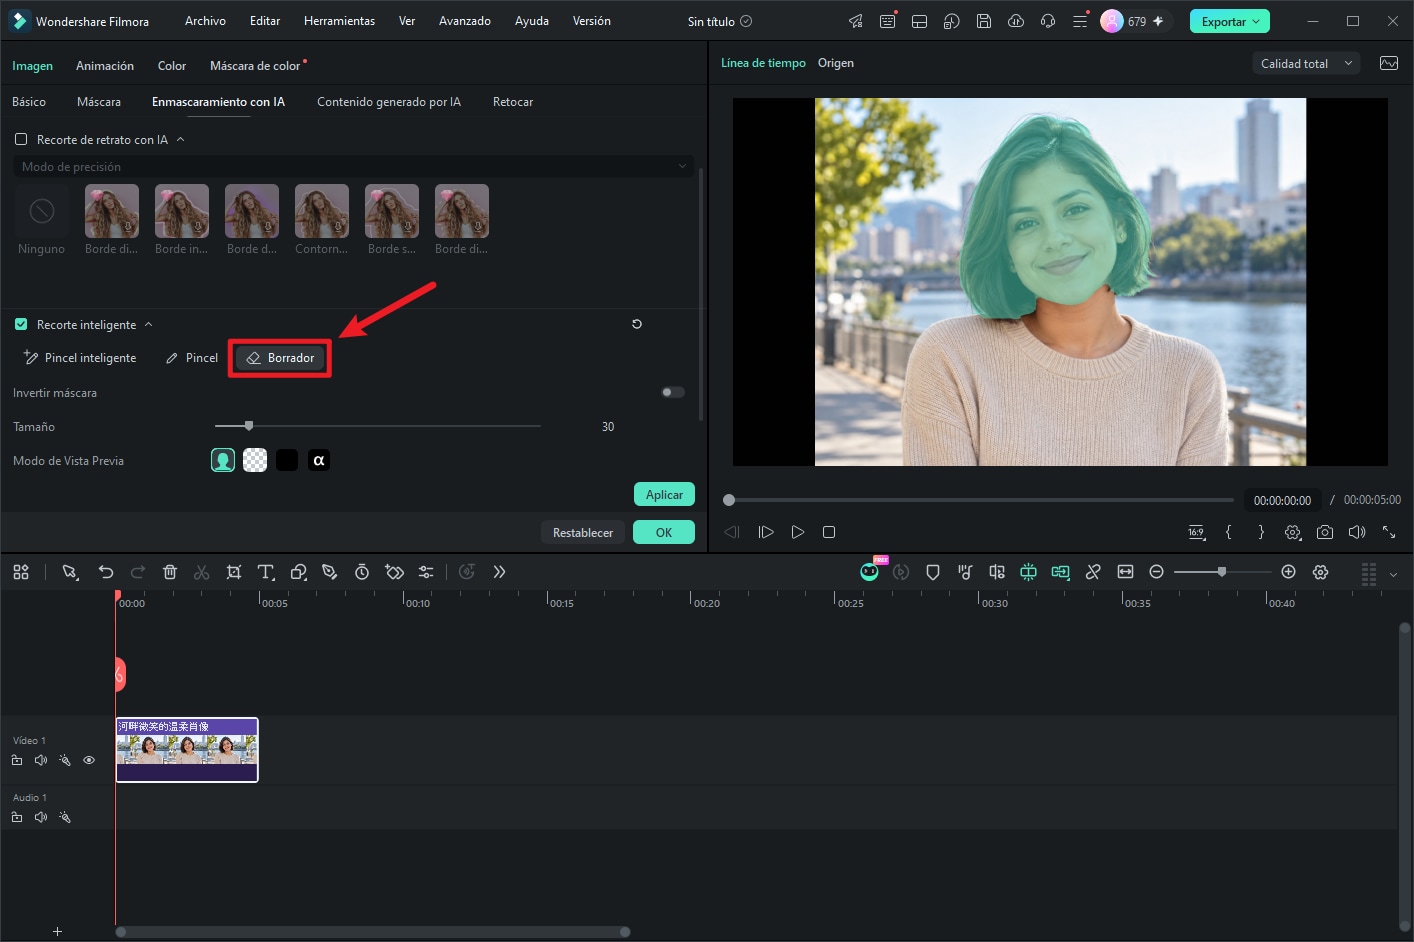Open the Calidad total dropdown
1414x942 pixels.
(x=1306, y=63)
